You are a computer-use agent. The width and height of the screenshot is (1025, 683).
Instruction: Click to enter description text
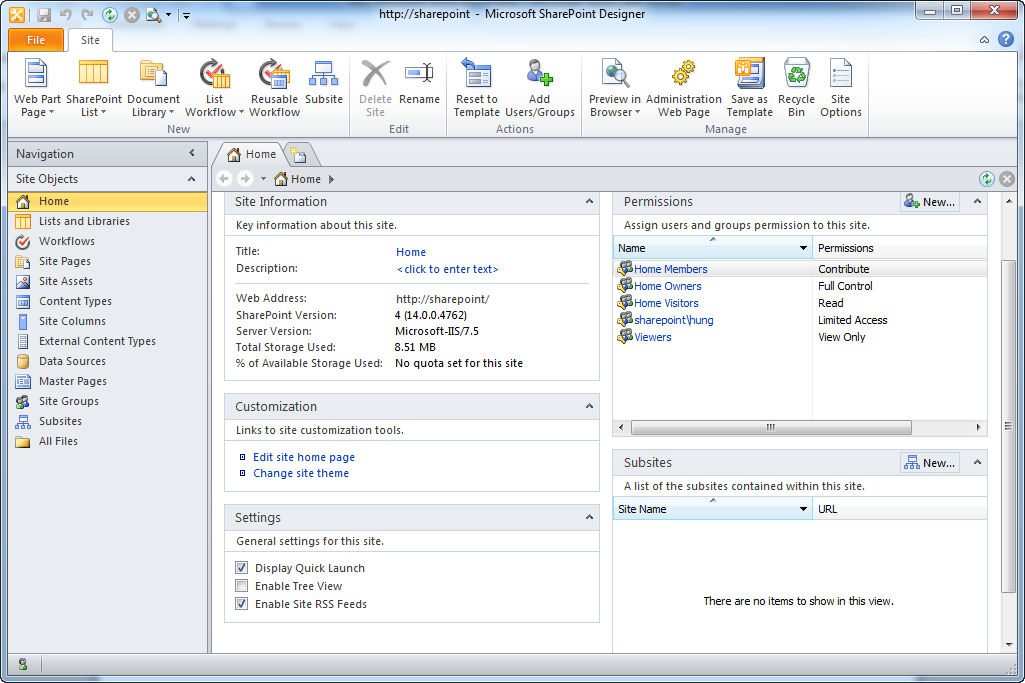point(448,269)
